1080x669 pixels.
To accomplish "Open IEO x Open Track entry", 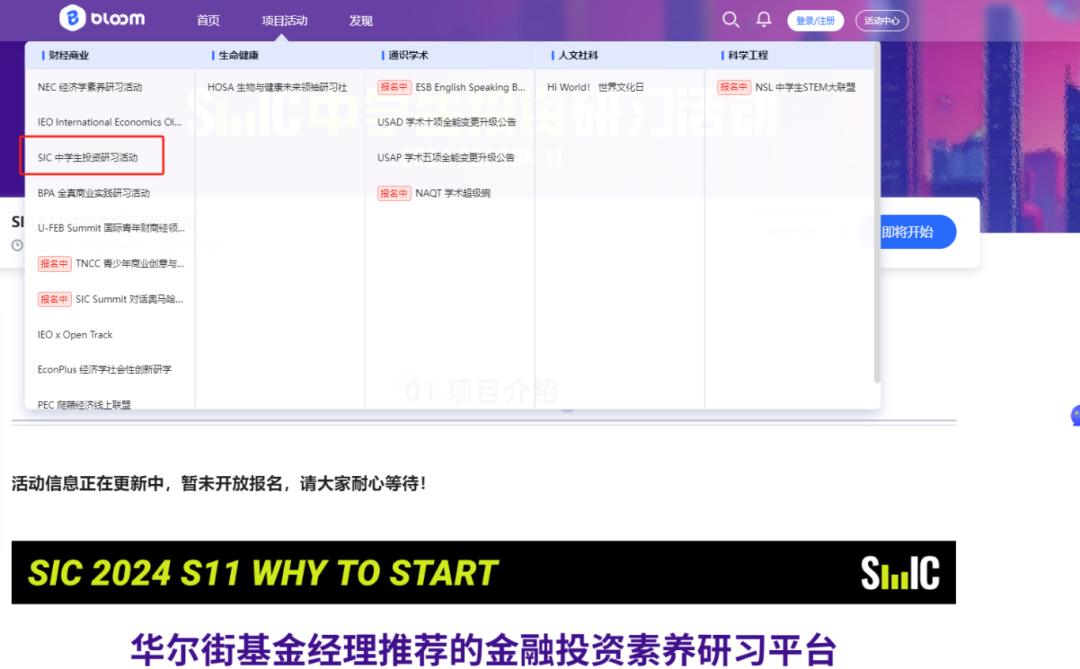I will (75, 334).
